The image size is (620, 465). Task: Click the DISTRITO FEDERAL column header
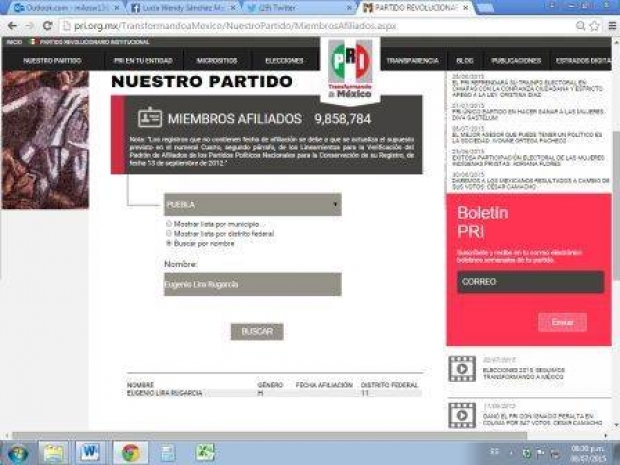[x=389, y=385]
